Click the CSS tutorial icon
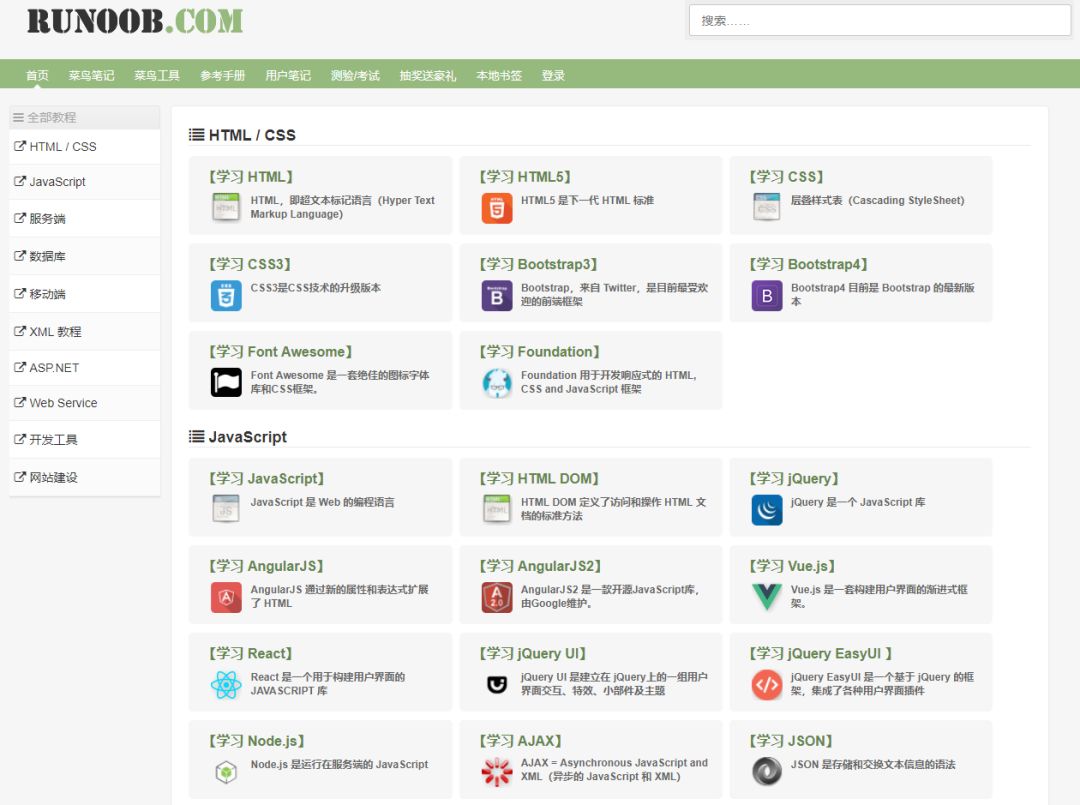1080x805 pixels. pos(767,207)
